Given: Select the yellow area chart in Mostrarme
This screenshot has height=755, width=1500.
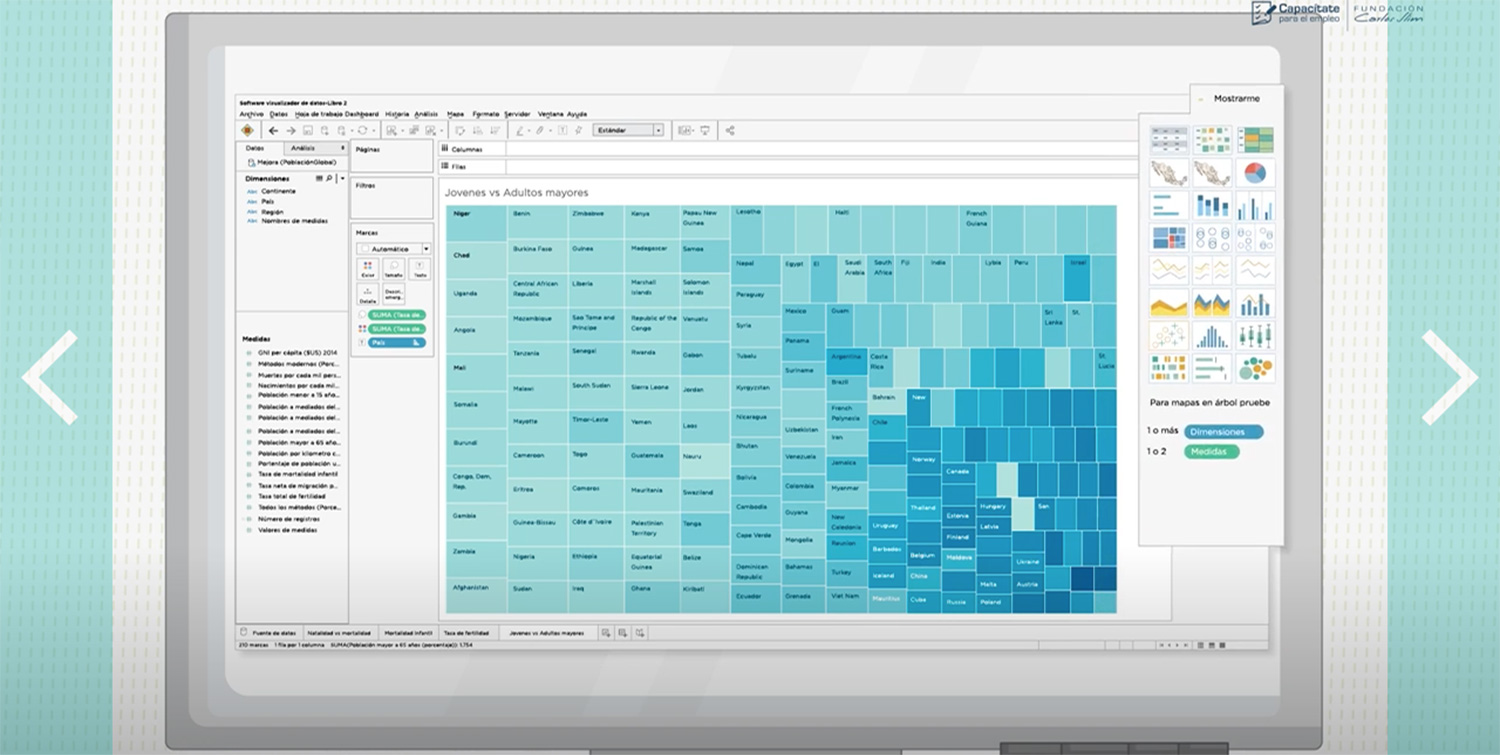Looking at the screenshot, I should point(1168,304).
